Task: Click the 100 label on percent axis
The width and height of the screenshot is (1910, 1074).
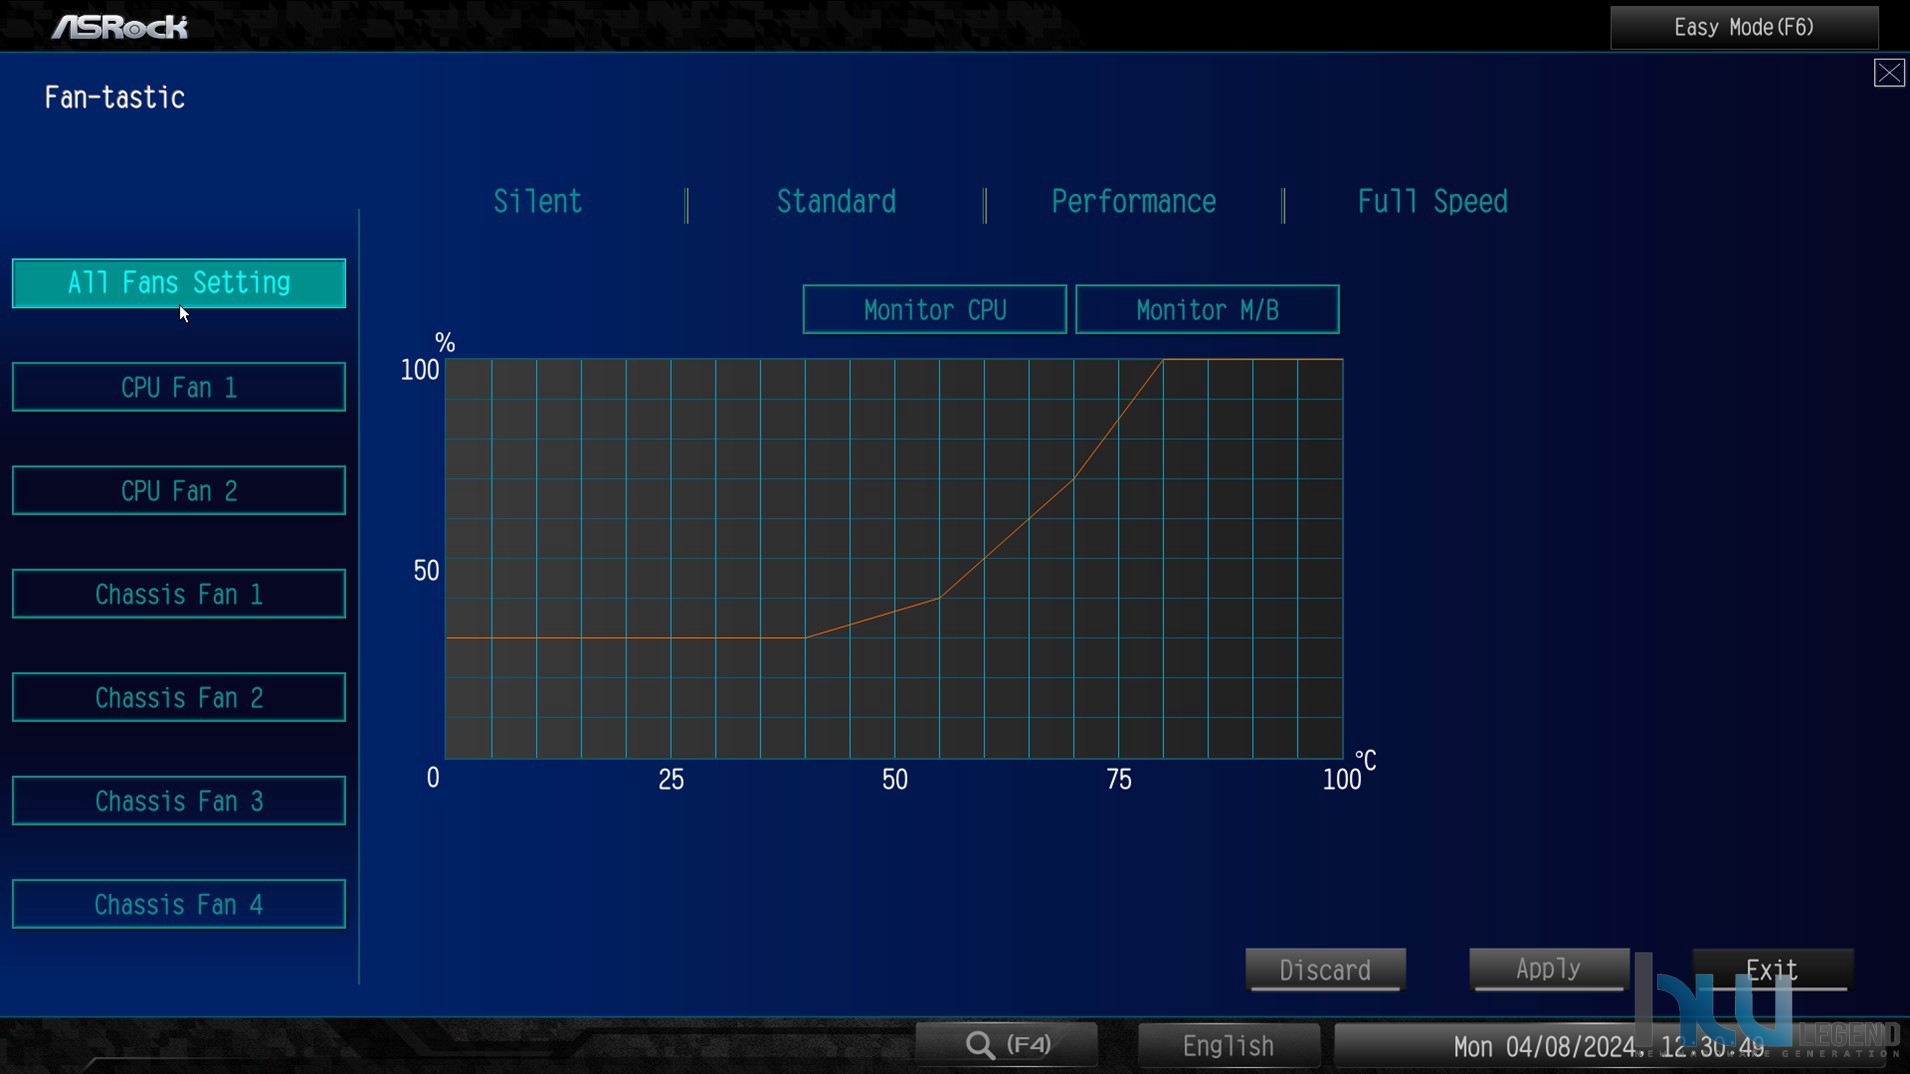Action: (420, 370)
